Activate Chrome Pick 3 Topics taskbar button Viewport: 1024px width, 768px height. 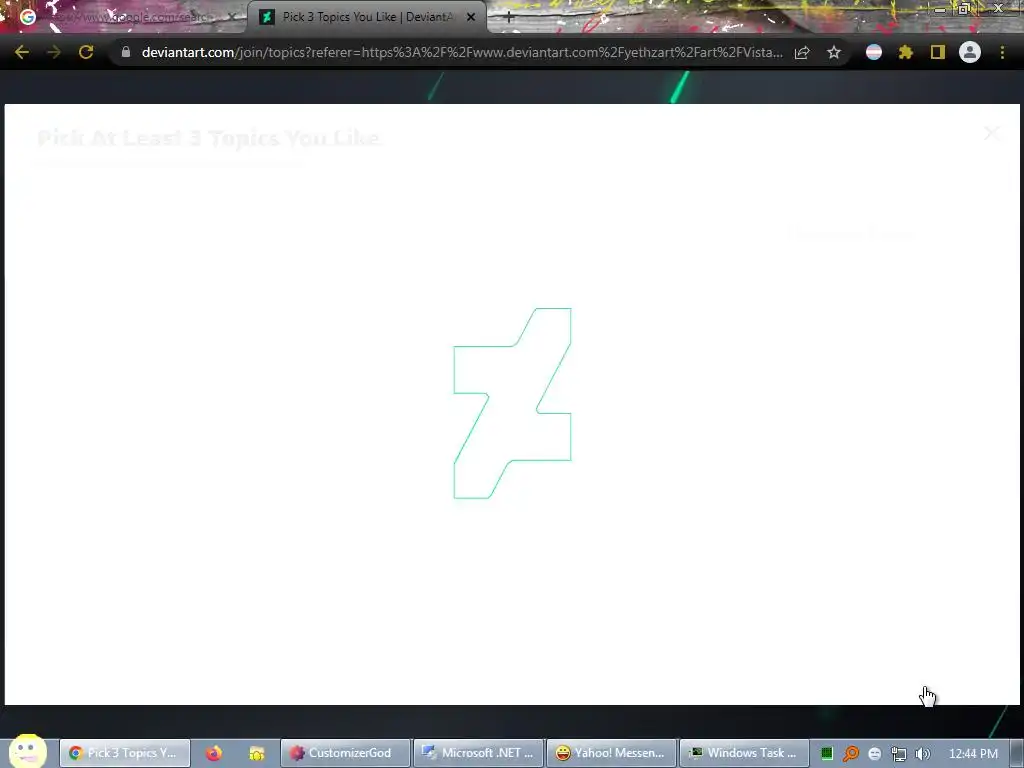(125, 753)
